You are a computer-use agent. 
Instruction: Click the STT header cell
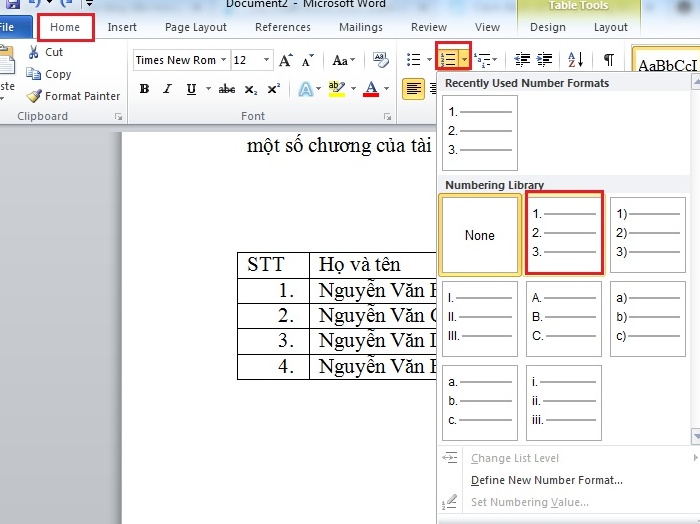pos(273,265)
